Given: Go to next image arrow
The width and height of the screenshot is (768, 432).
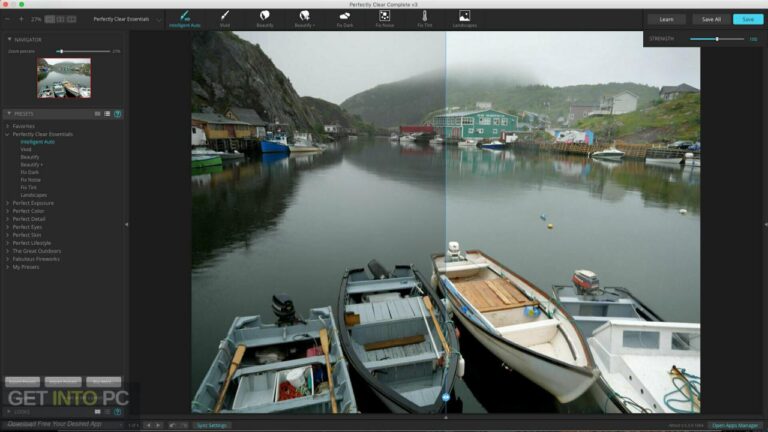Looking at the screenshot, I should coord(158,425).
